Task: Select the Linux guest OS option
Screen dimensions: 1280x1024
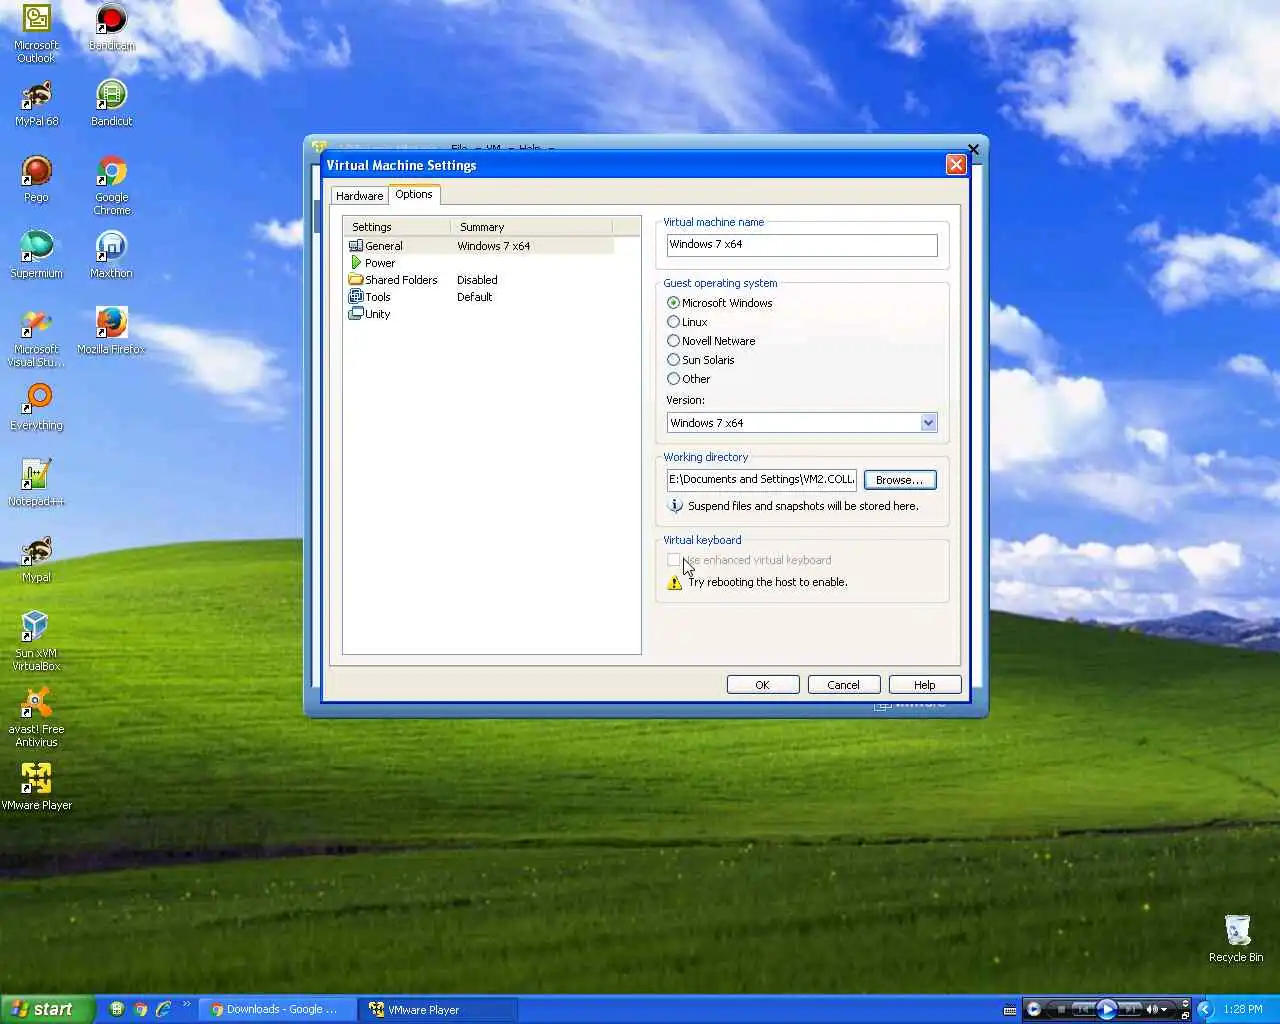Action: (x=687, y=322)
